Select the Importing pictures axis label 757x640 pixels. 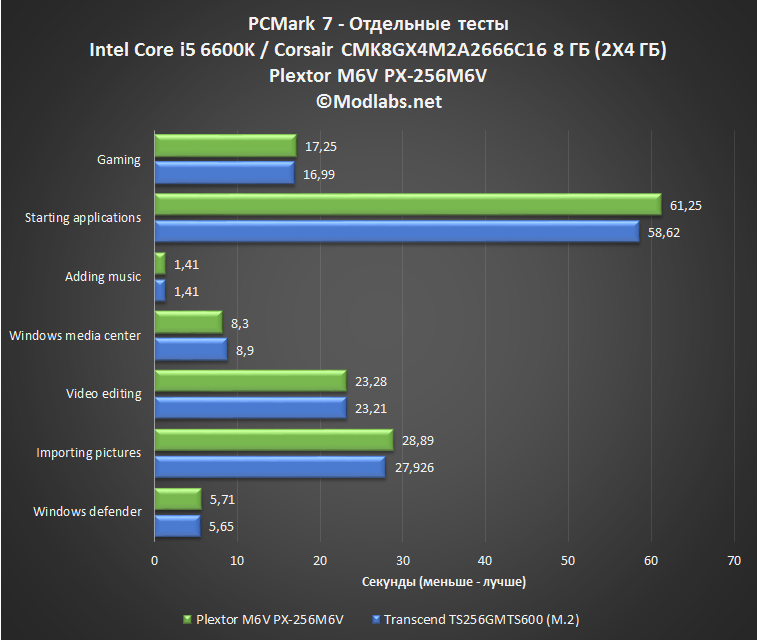88,453
